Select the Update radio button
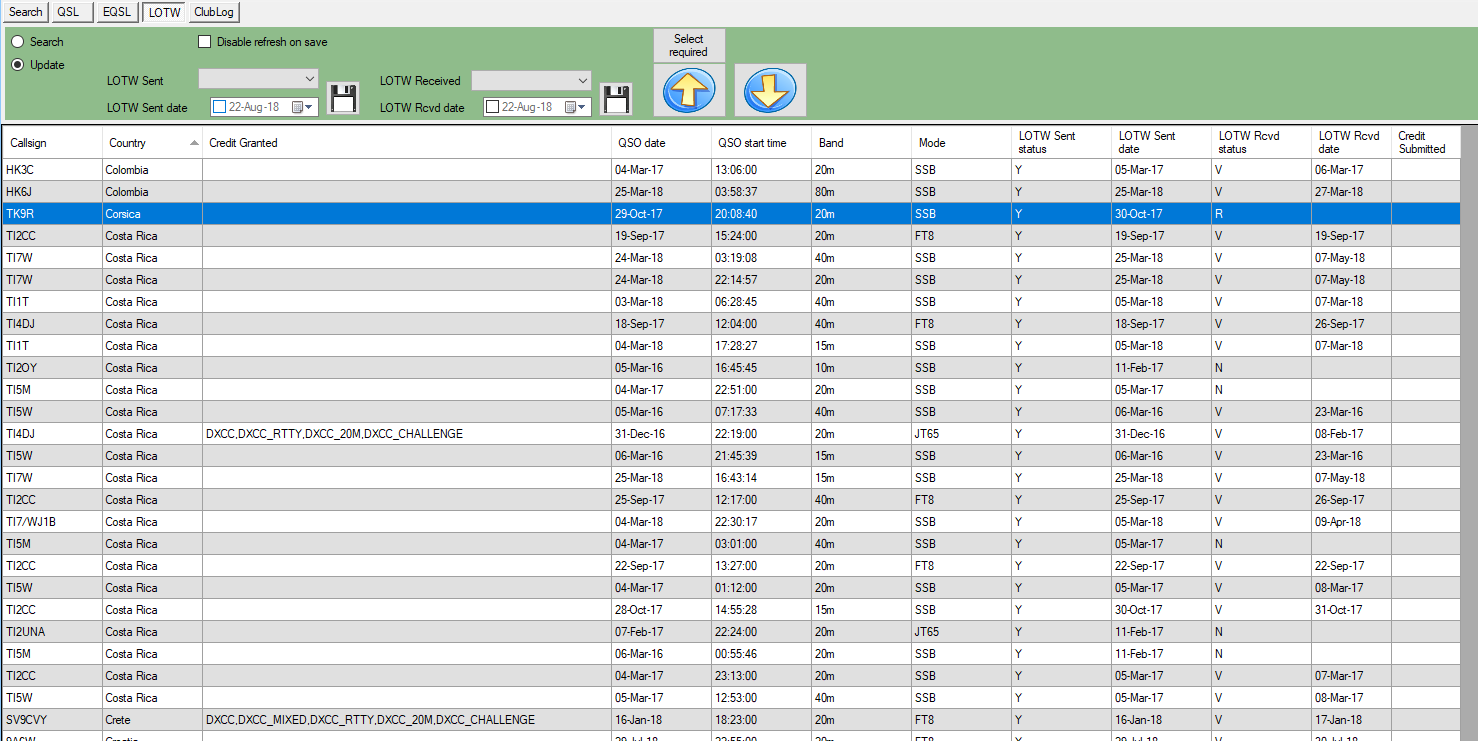Screen dimensions: 1478x741 [17, 65]
